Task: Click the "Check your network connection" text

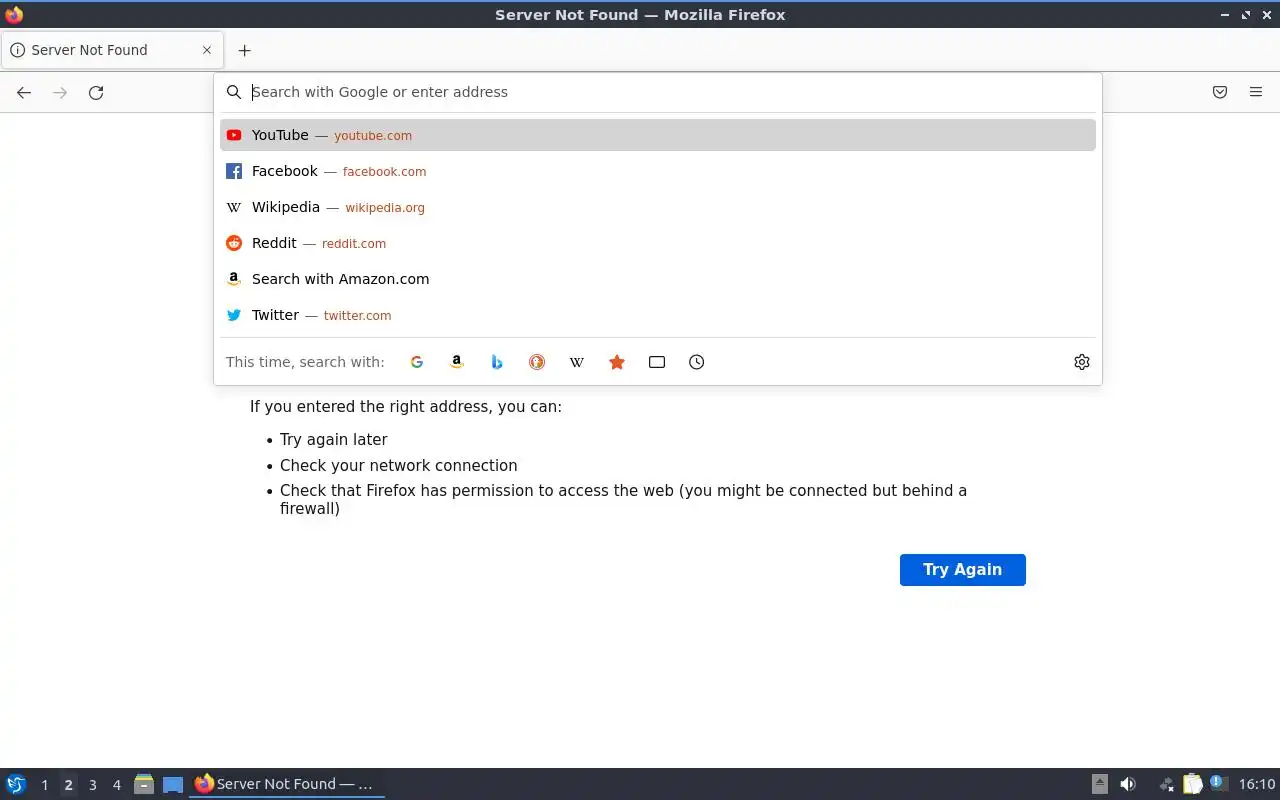Action: pos(399,465)
